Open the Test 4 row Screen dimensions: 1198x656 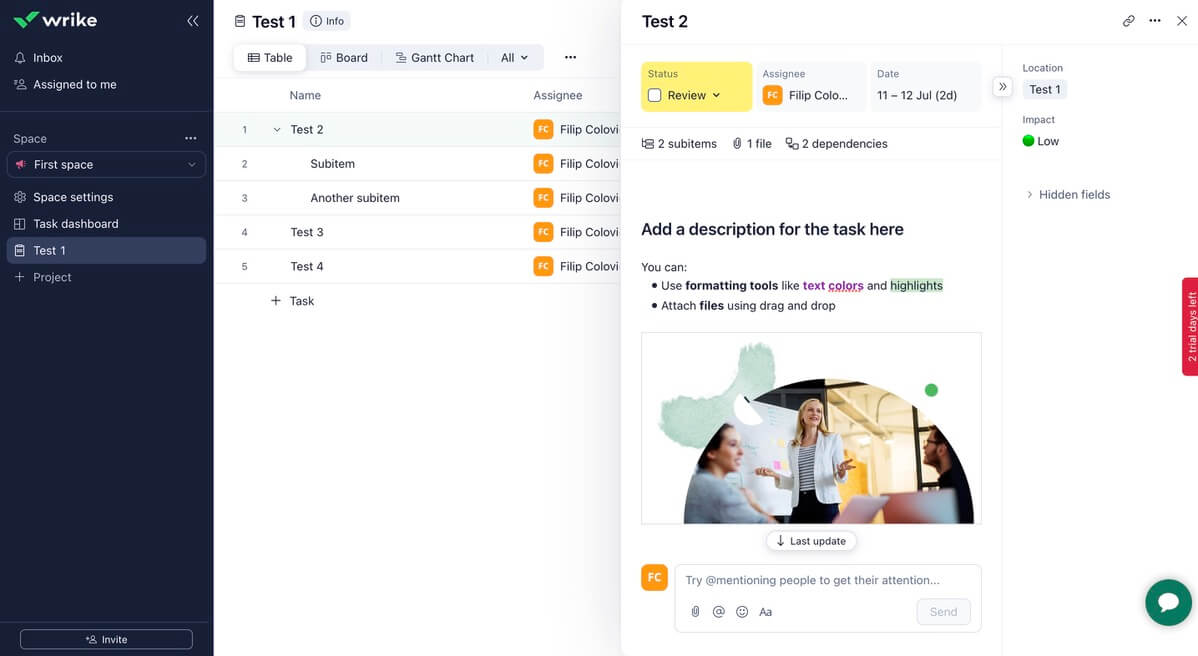[x=417, y=267]
